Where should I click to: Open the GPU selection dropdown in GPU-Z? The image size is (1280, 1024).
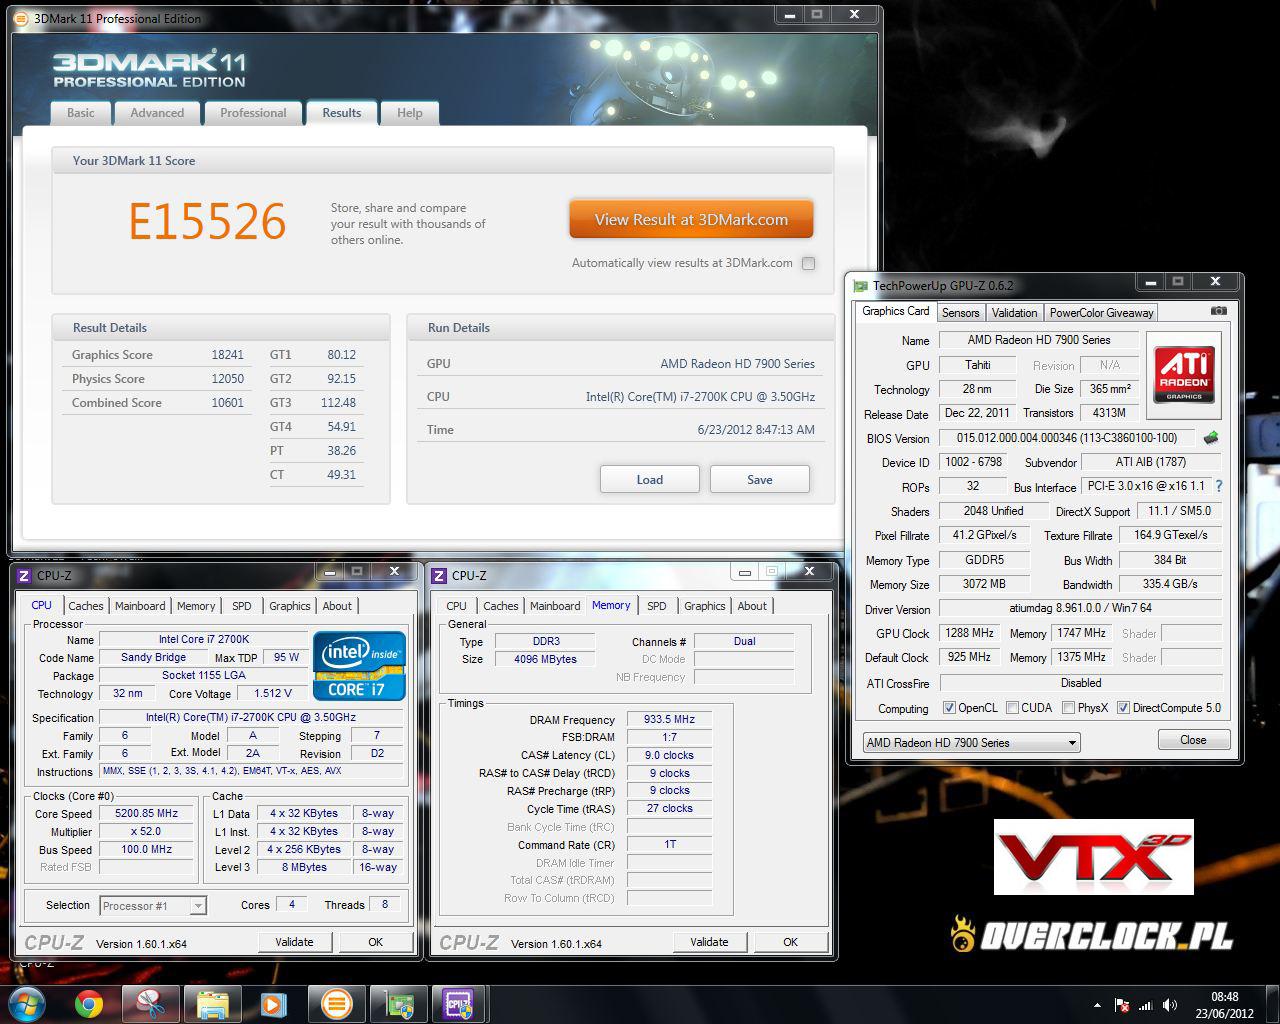972,742
